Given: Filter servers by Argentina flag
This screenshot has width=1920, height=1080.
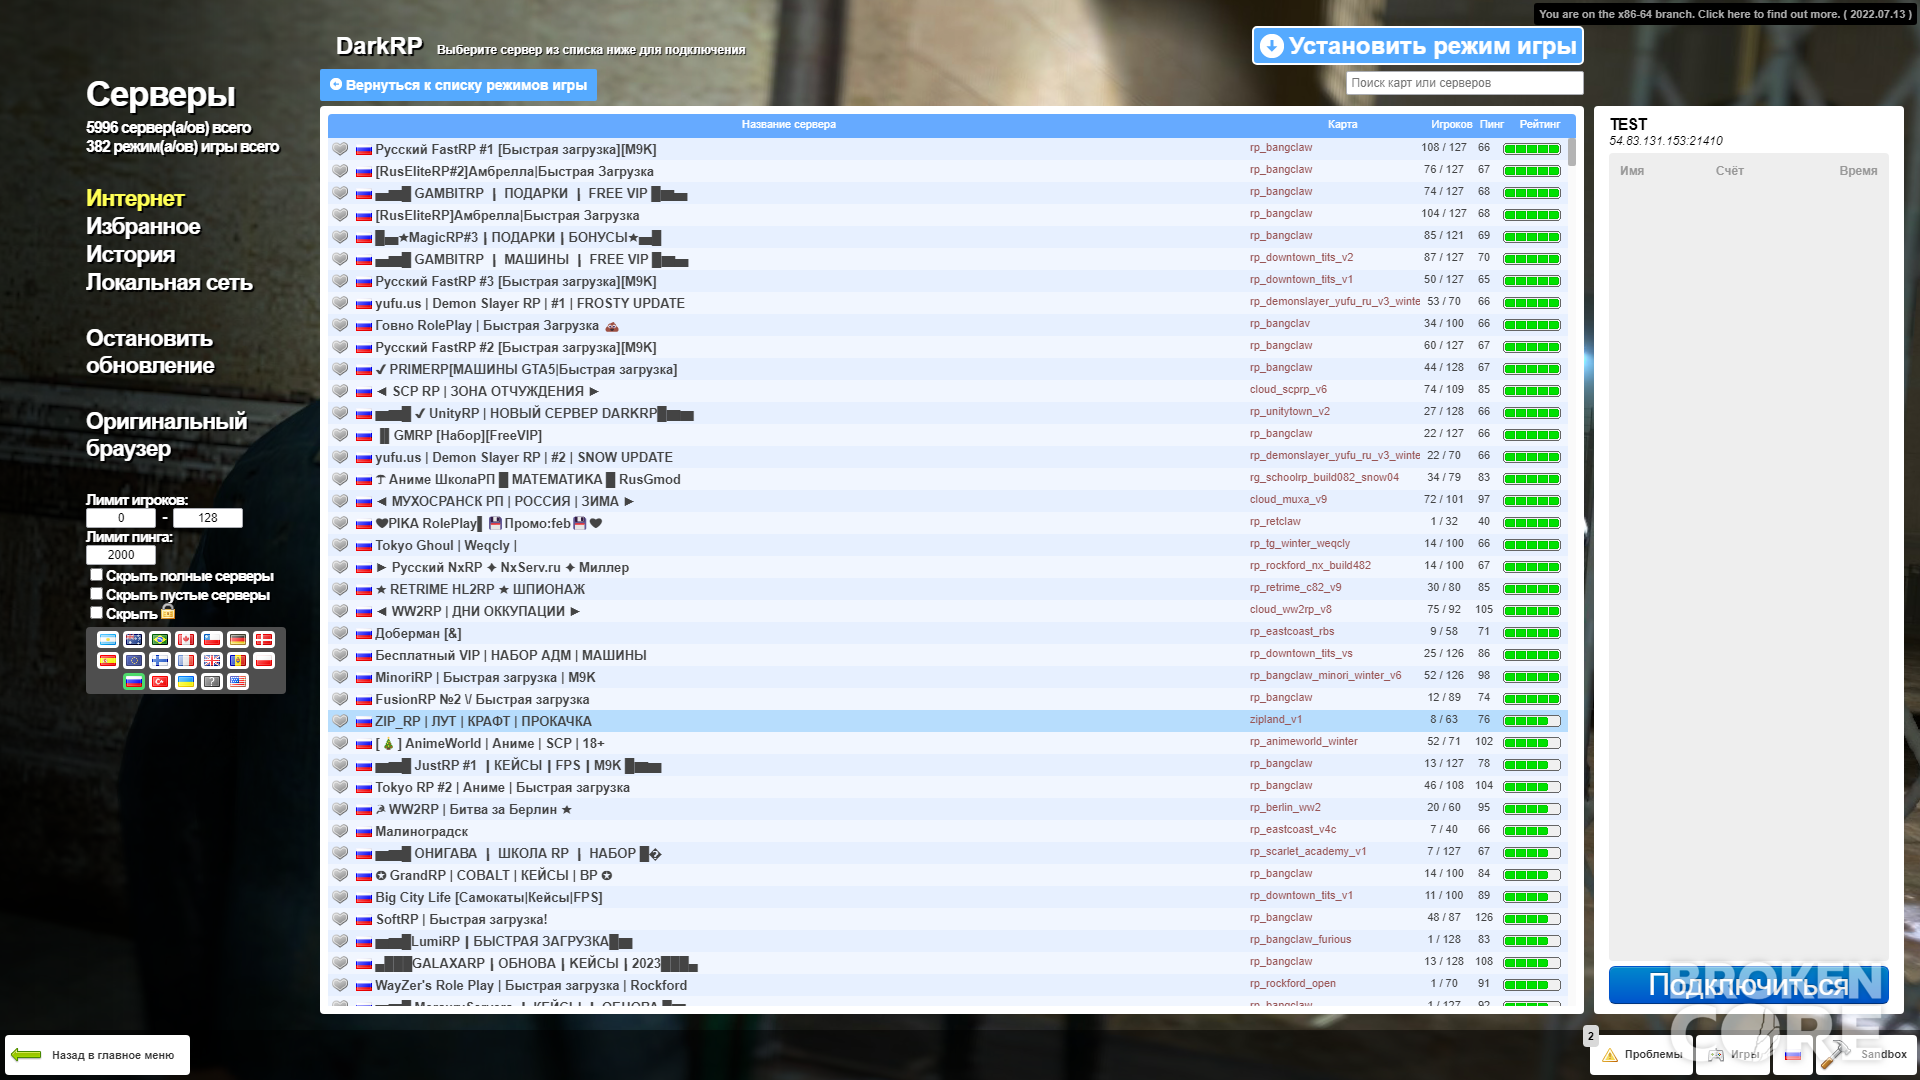Looking at the screenshot, I should [108, 639].
